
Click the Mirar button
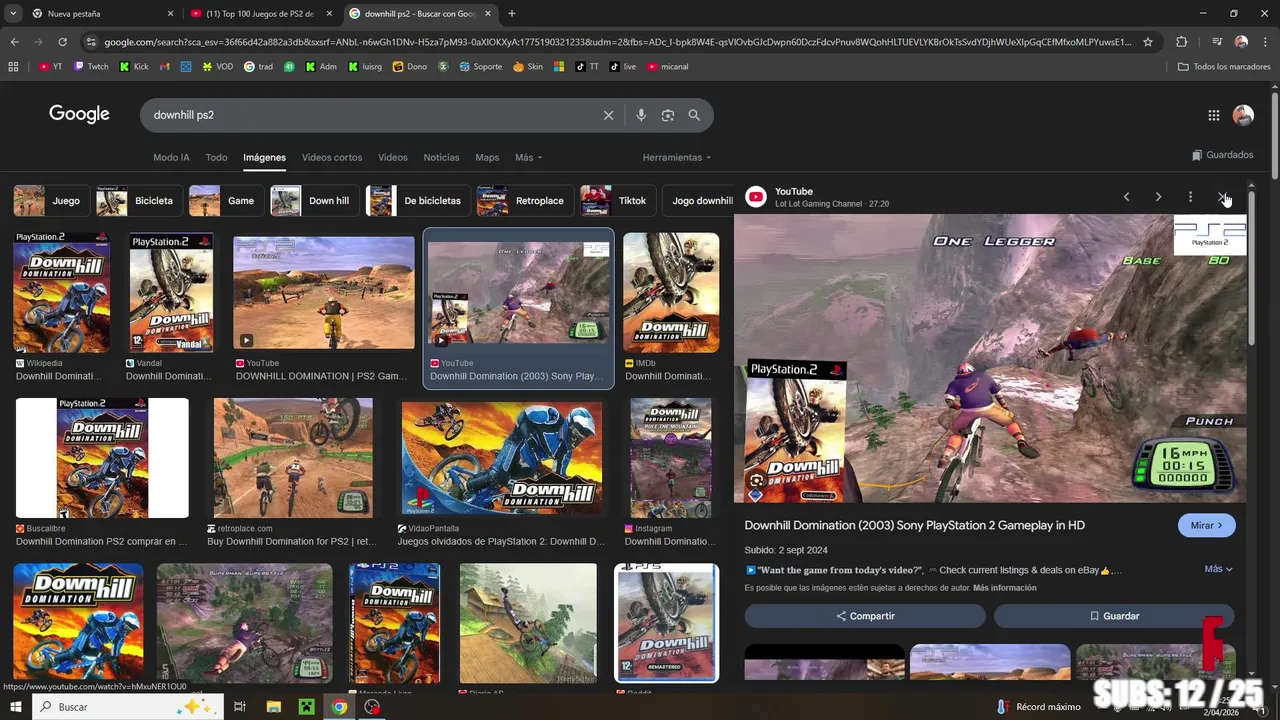pyautogui.click(x=1207, y=525)
